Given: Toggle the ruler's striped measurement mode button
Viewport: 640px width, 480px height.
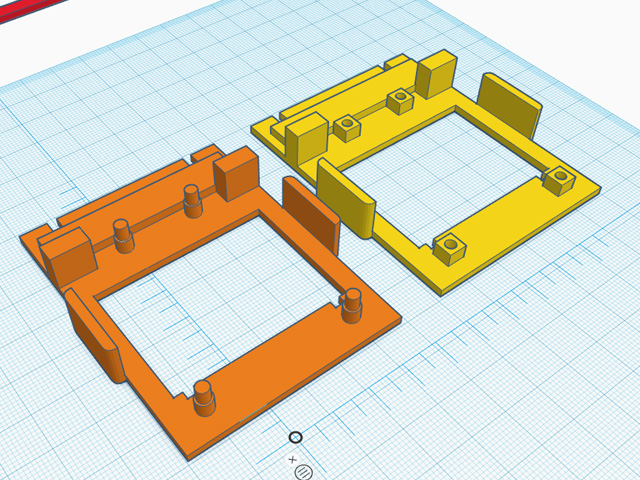Looking at the screenshot, I should pyautogui.click(x=304, y=472).
